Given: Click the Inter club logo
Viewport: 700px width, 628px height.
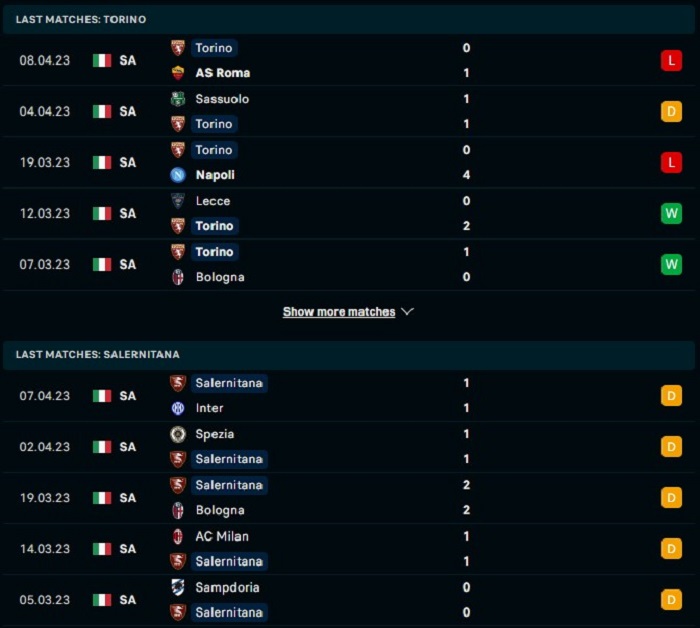Looking at the screenshot, I should point(178,408).
